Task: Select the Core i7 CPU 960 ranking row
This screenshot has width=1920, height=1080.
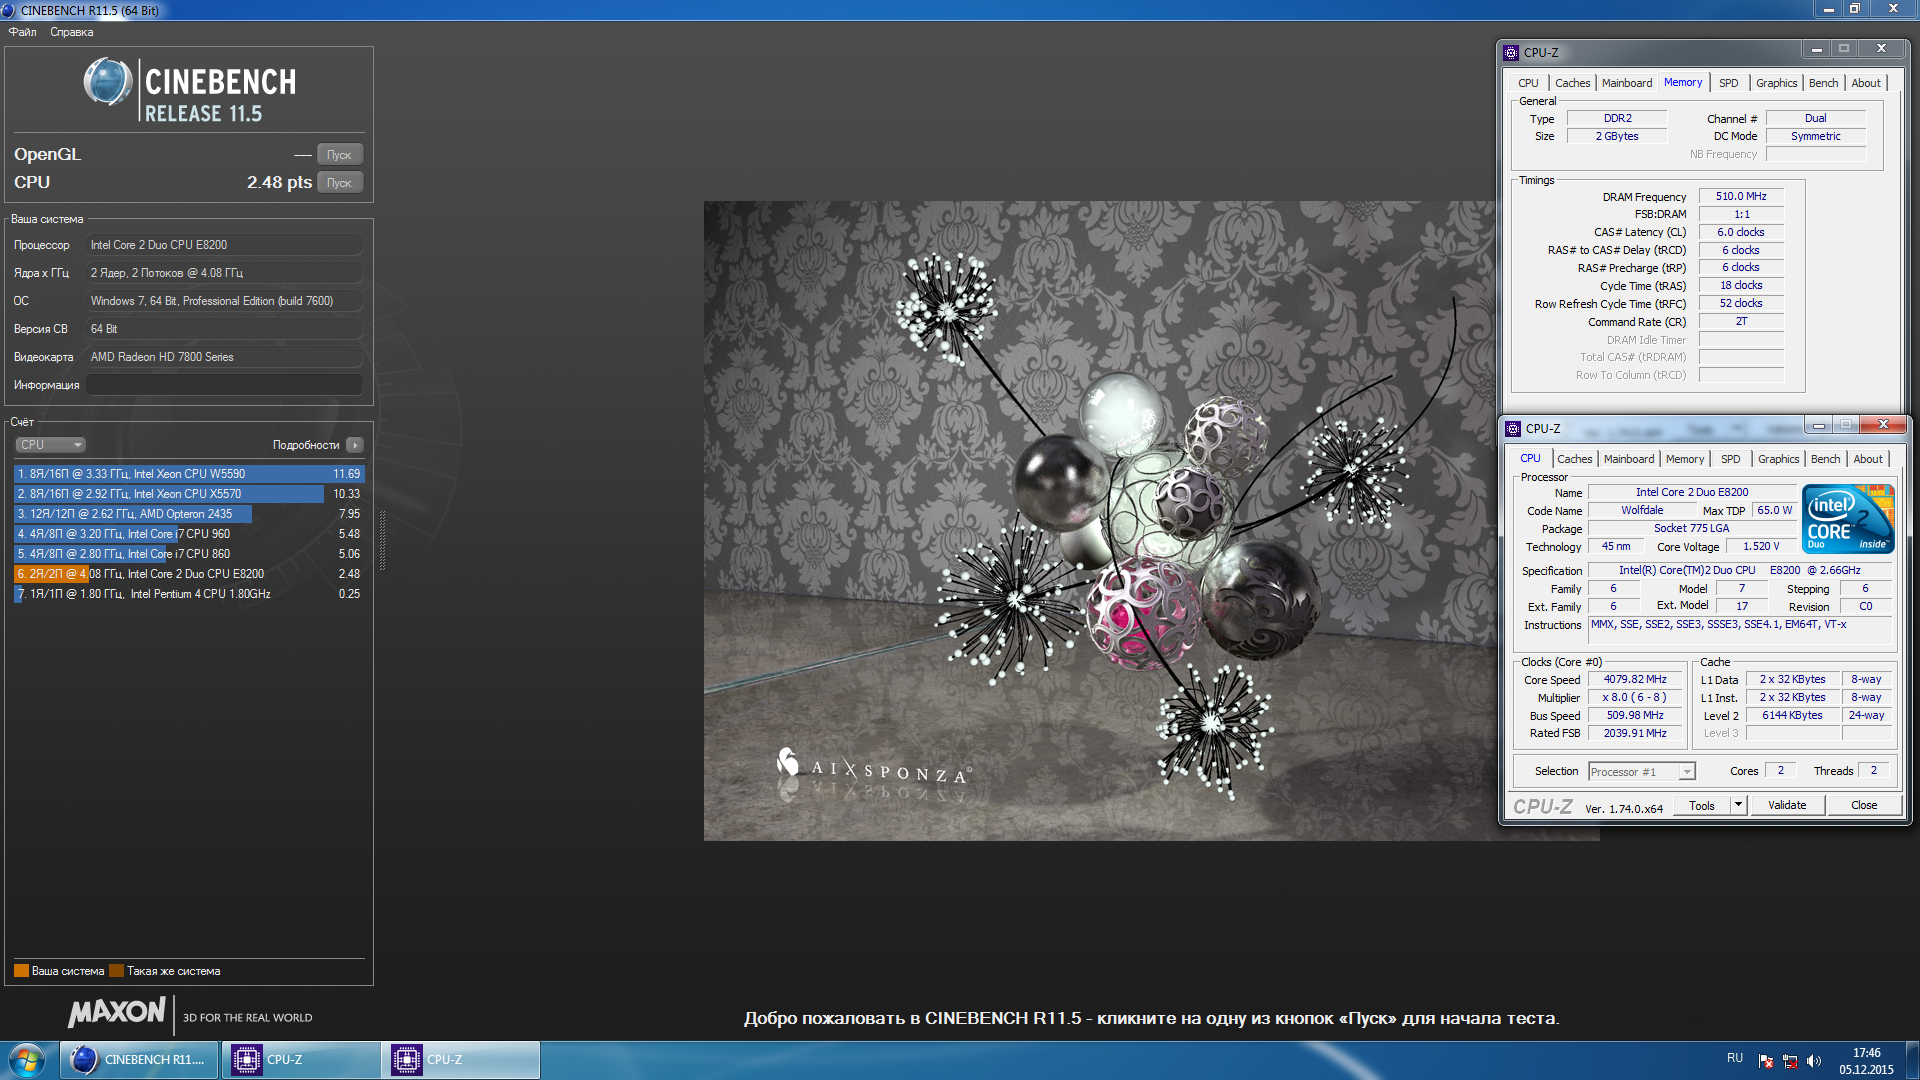Action: tap(189, 534)
